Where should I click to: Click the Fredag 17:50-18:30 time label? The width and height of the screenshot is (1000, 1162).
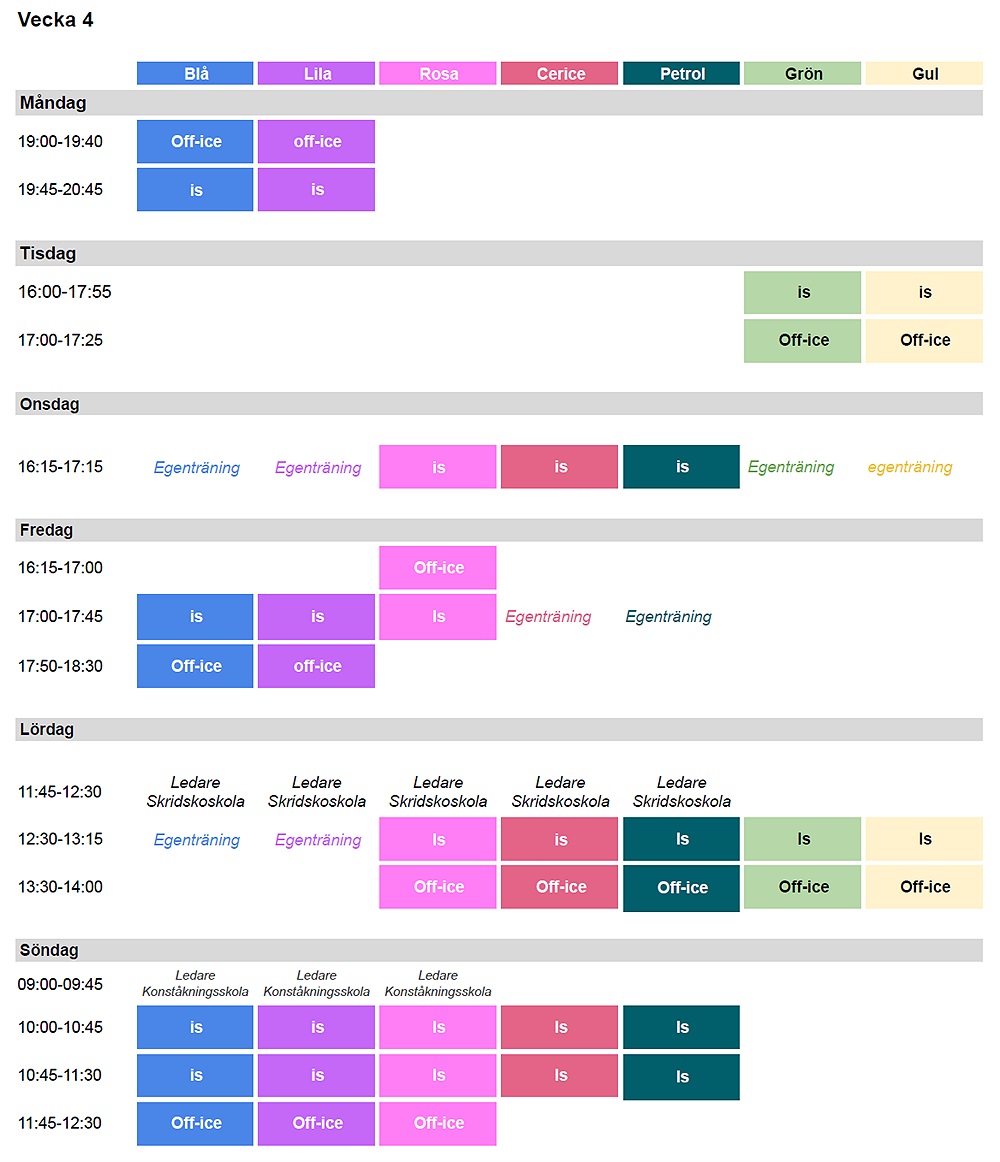60,666
